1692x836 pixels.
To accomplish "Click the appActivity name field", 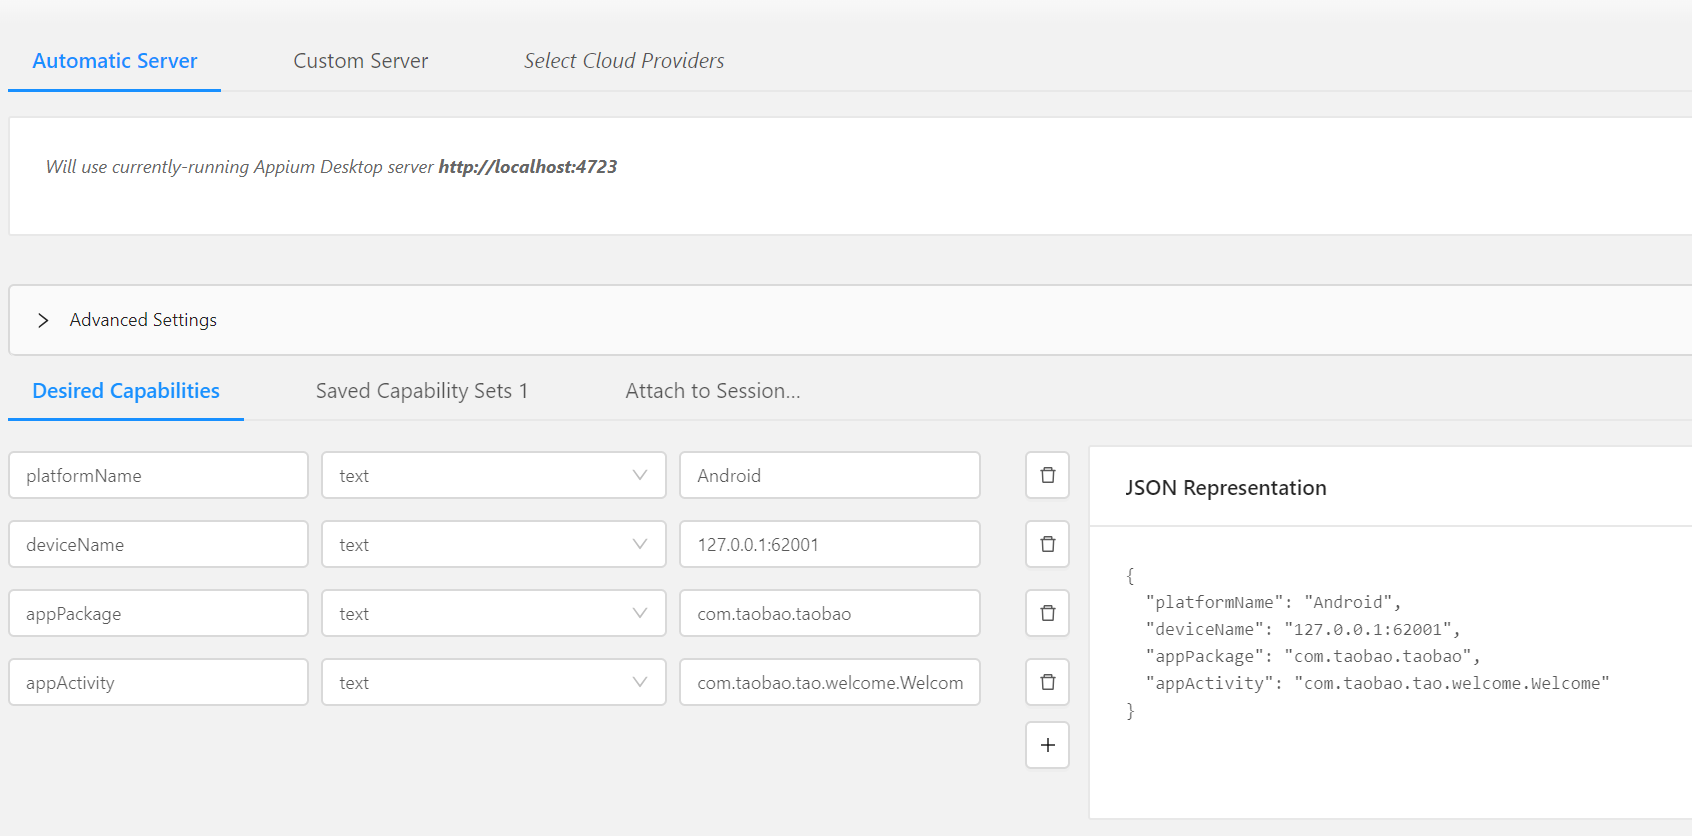I will pyautogui.click(x=158, y=682).
